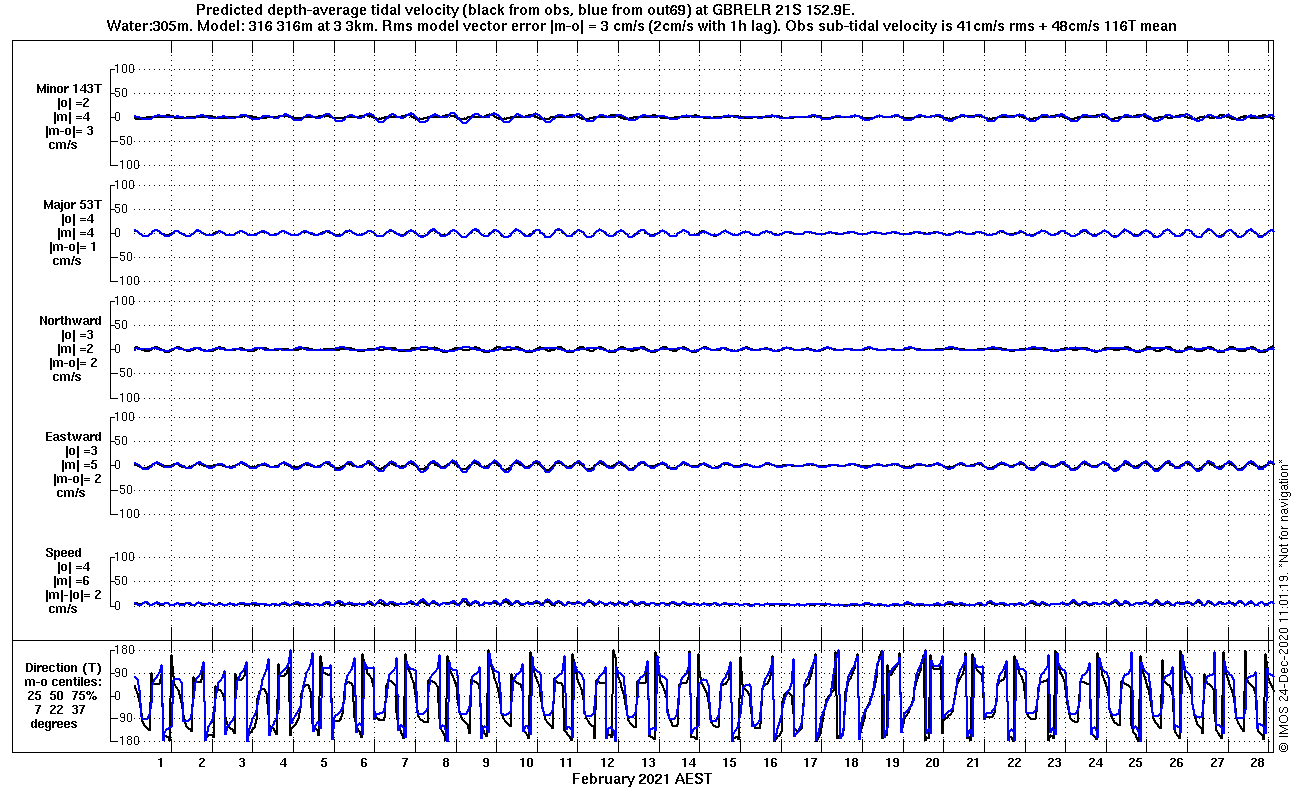
Task: Click '|m| =2' in the Northward panel
Action: [77, 349]
